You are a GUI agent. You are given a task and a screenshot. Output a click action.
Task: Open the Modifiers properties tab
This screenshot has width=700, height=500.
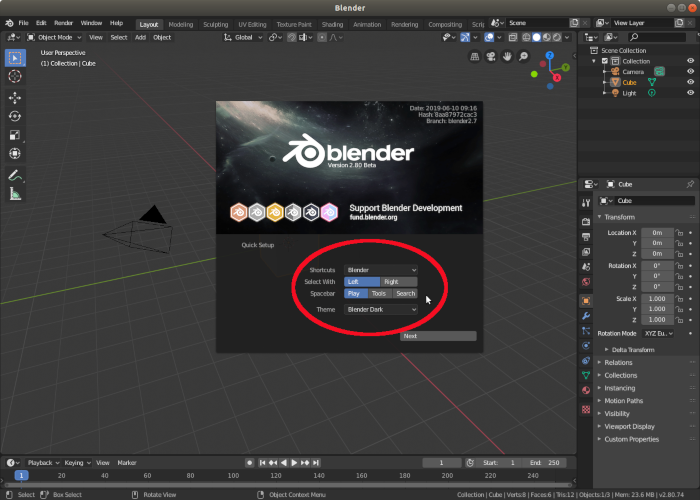586,316
